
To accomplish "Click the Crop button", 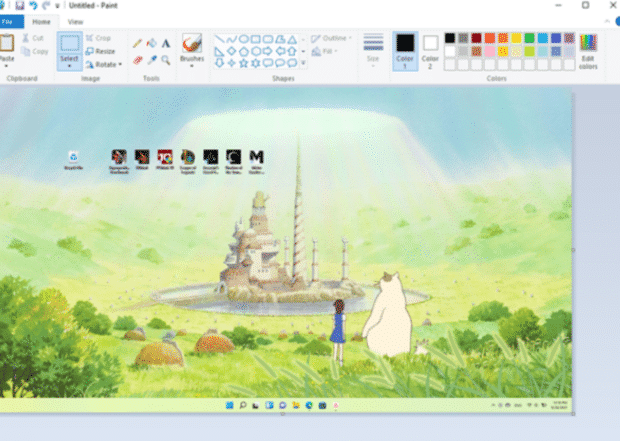I will tap(98, 38).
